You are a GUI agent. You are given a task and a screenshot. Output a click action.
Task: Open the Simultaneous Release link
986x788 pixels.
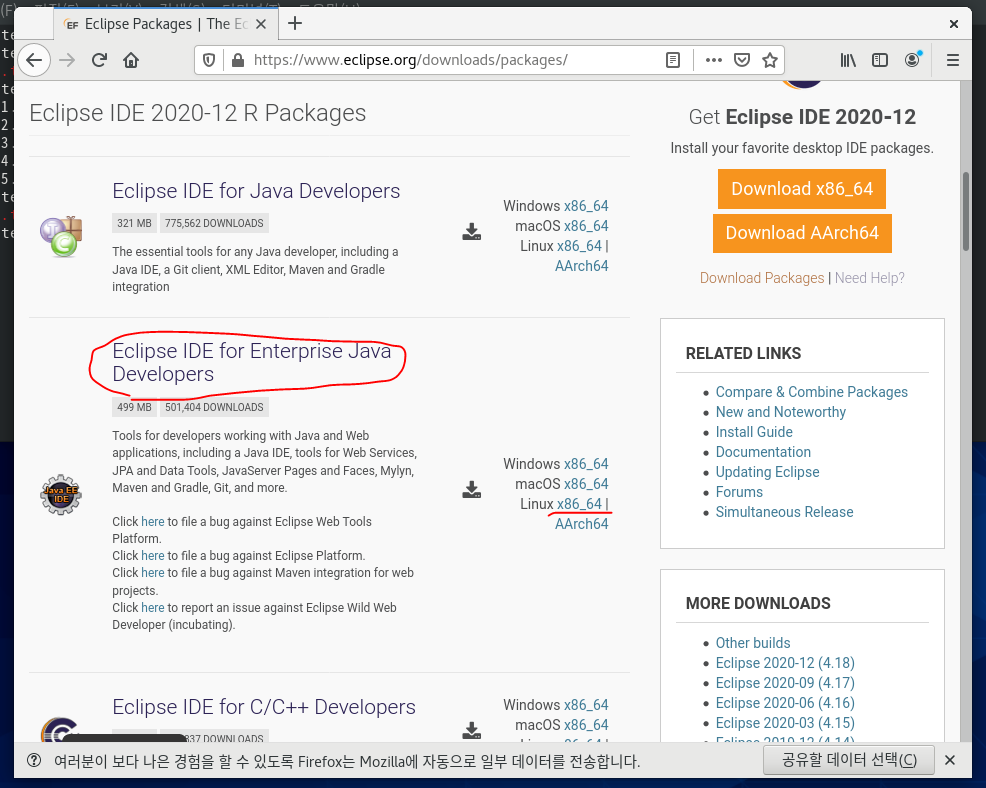pos(784,512)
